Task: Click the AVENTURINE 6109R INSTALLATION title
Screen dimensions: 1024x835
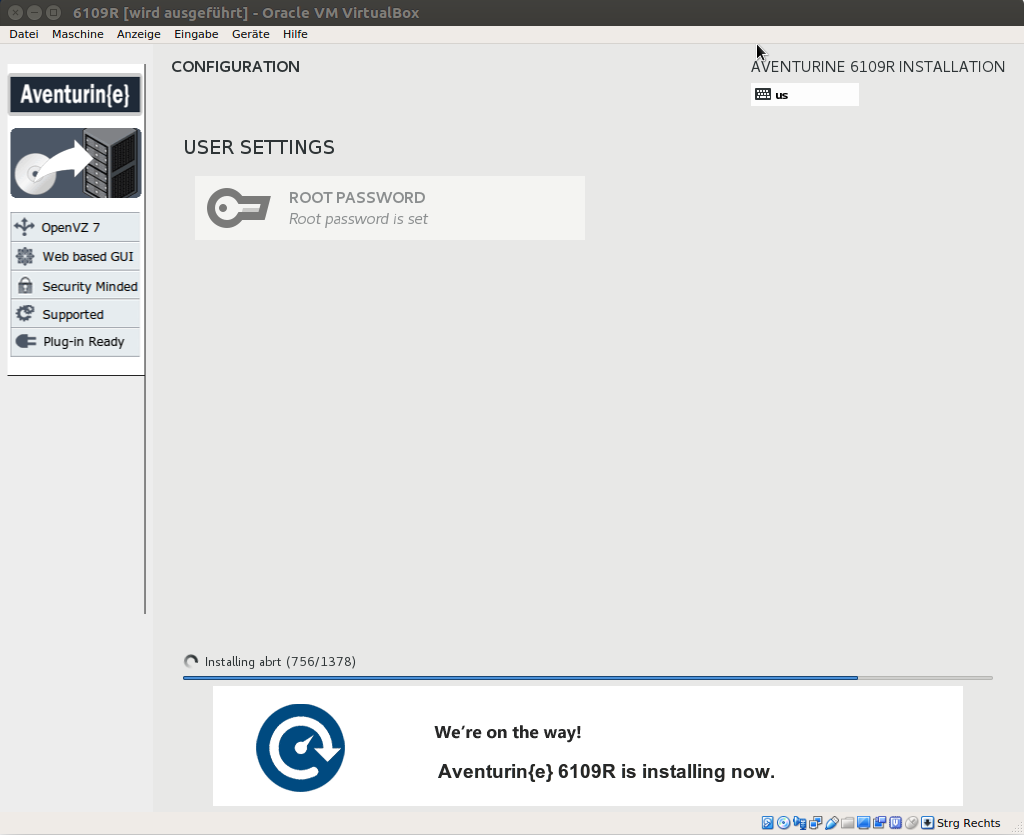Action: pyautogui.click(x=878, y=67)
